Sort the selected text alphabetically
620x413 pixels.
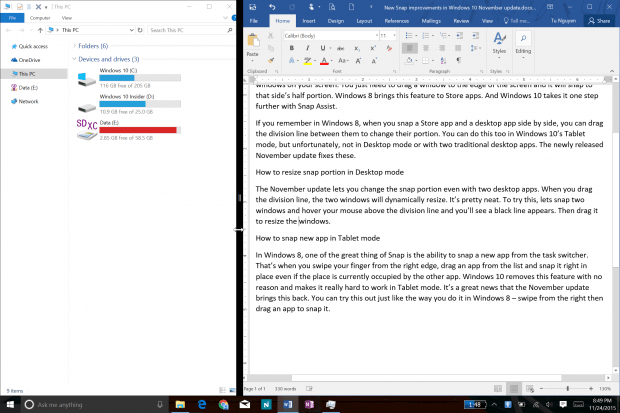pos(443,61)
